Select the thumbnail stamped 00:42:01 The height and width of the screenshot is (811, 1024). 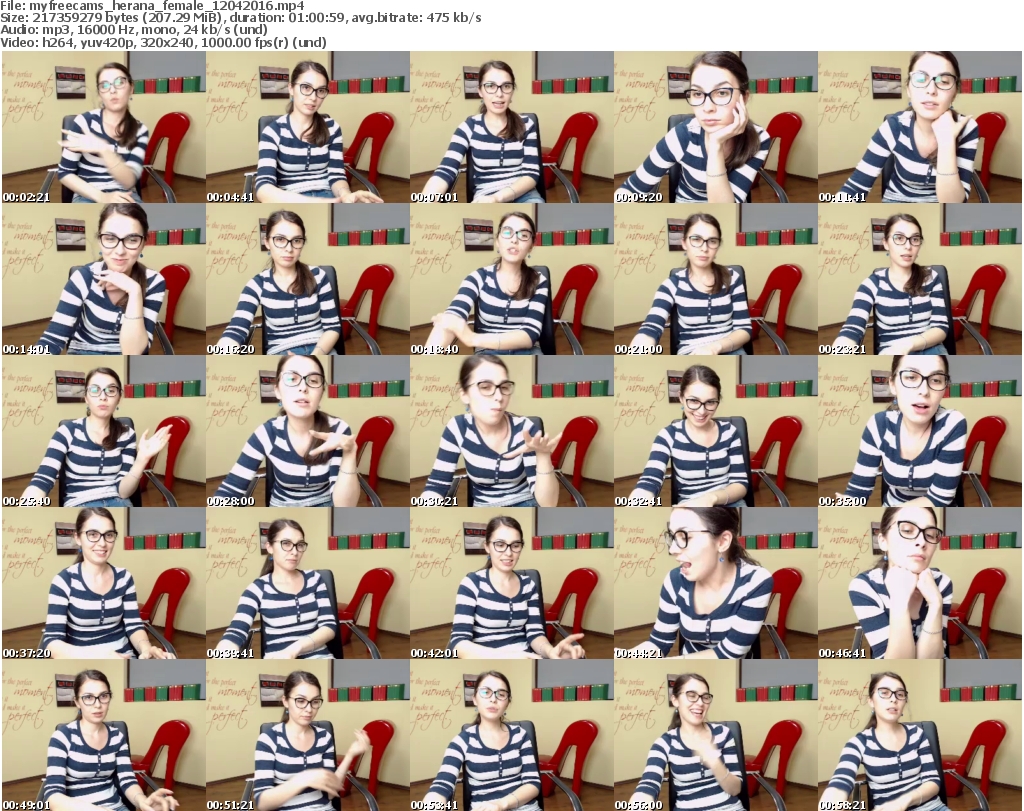click(x=511, y=583)
